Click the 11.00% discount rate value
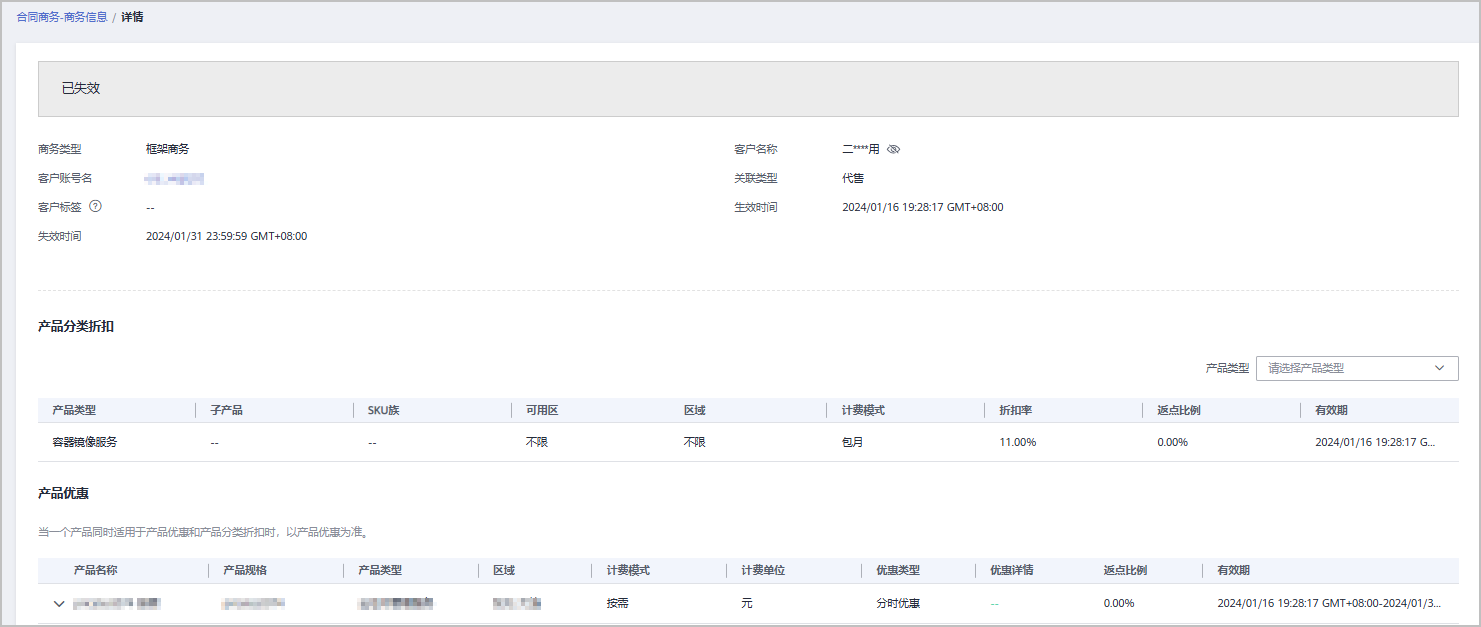This screenshot has height=627, width=1481. [x=1017, y=442]
